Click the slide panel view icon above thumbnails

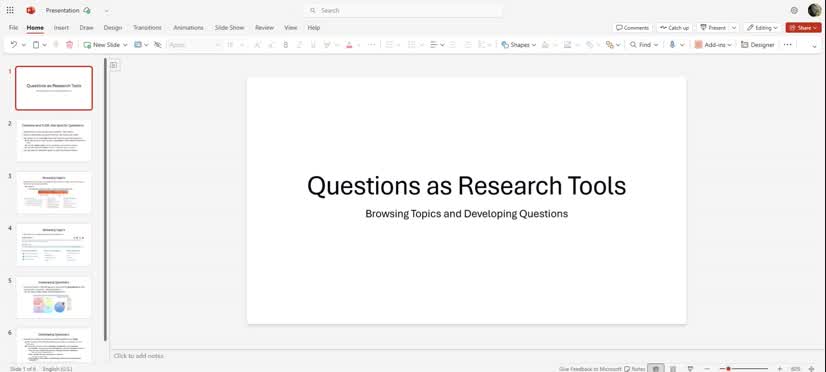114,65
